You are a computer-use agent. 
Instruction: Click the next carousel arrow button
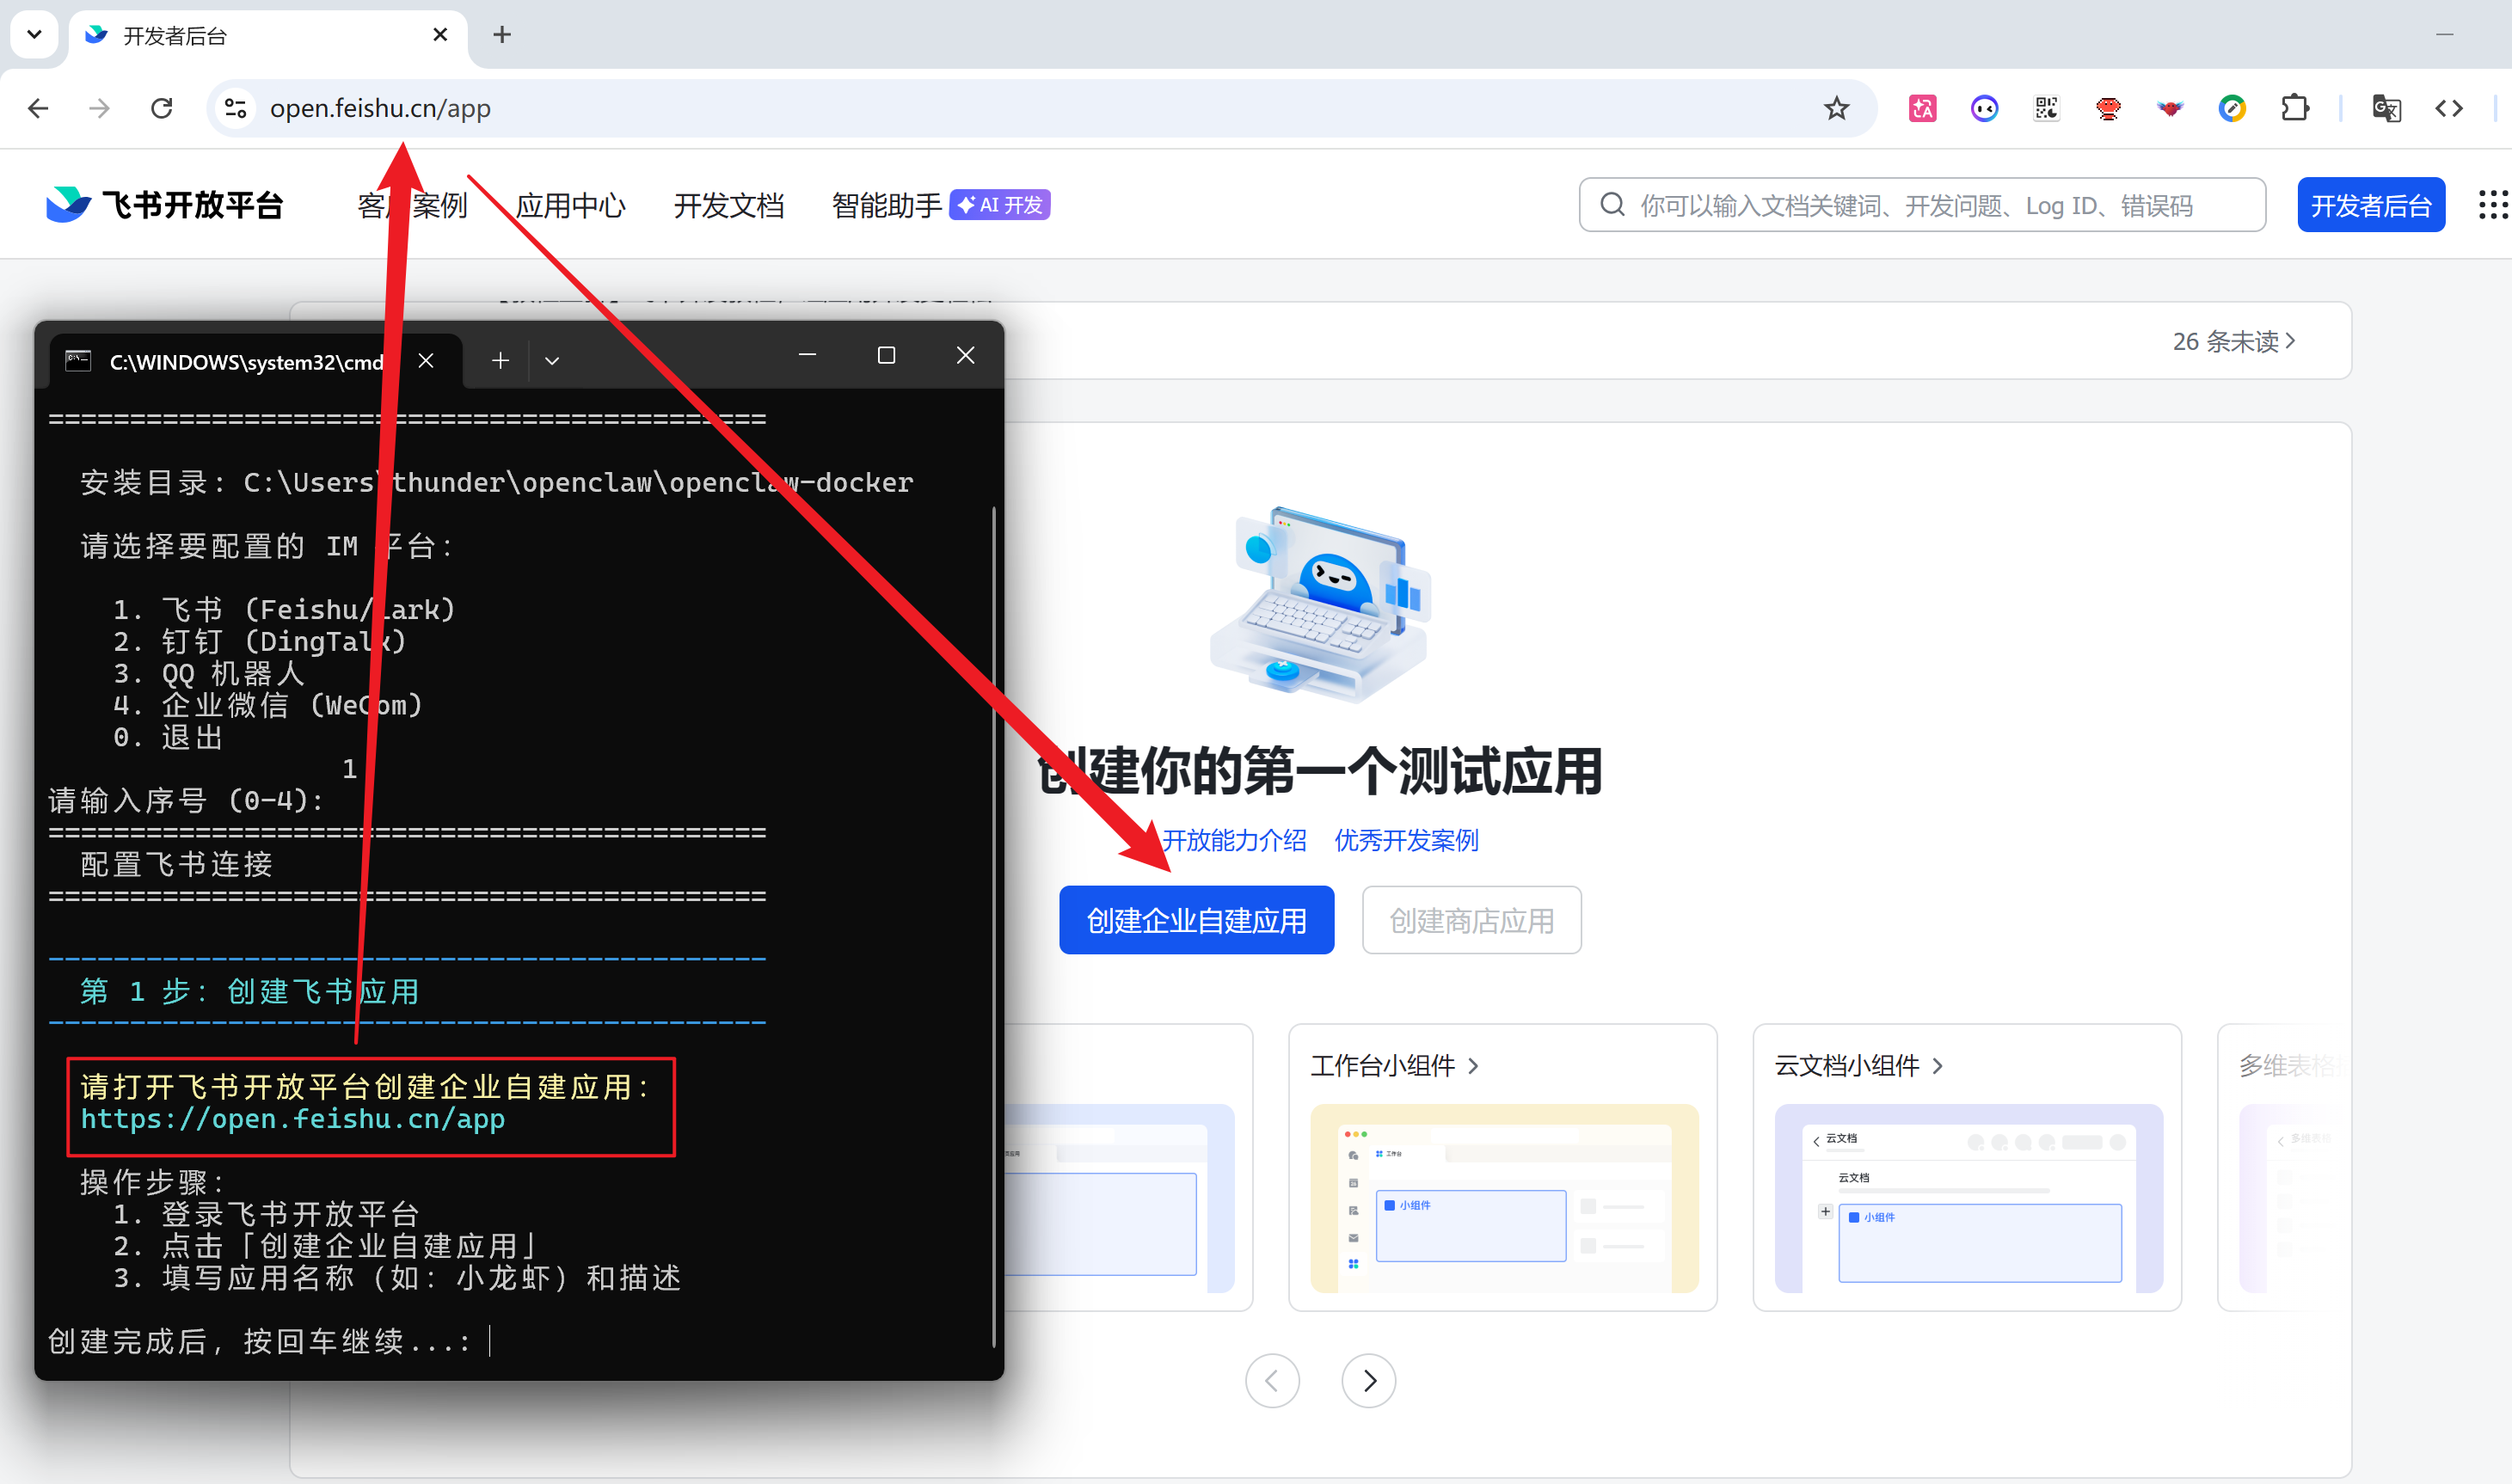point(1369,1381)
